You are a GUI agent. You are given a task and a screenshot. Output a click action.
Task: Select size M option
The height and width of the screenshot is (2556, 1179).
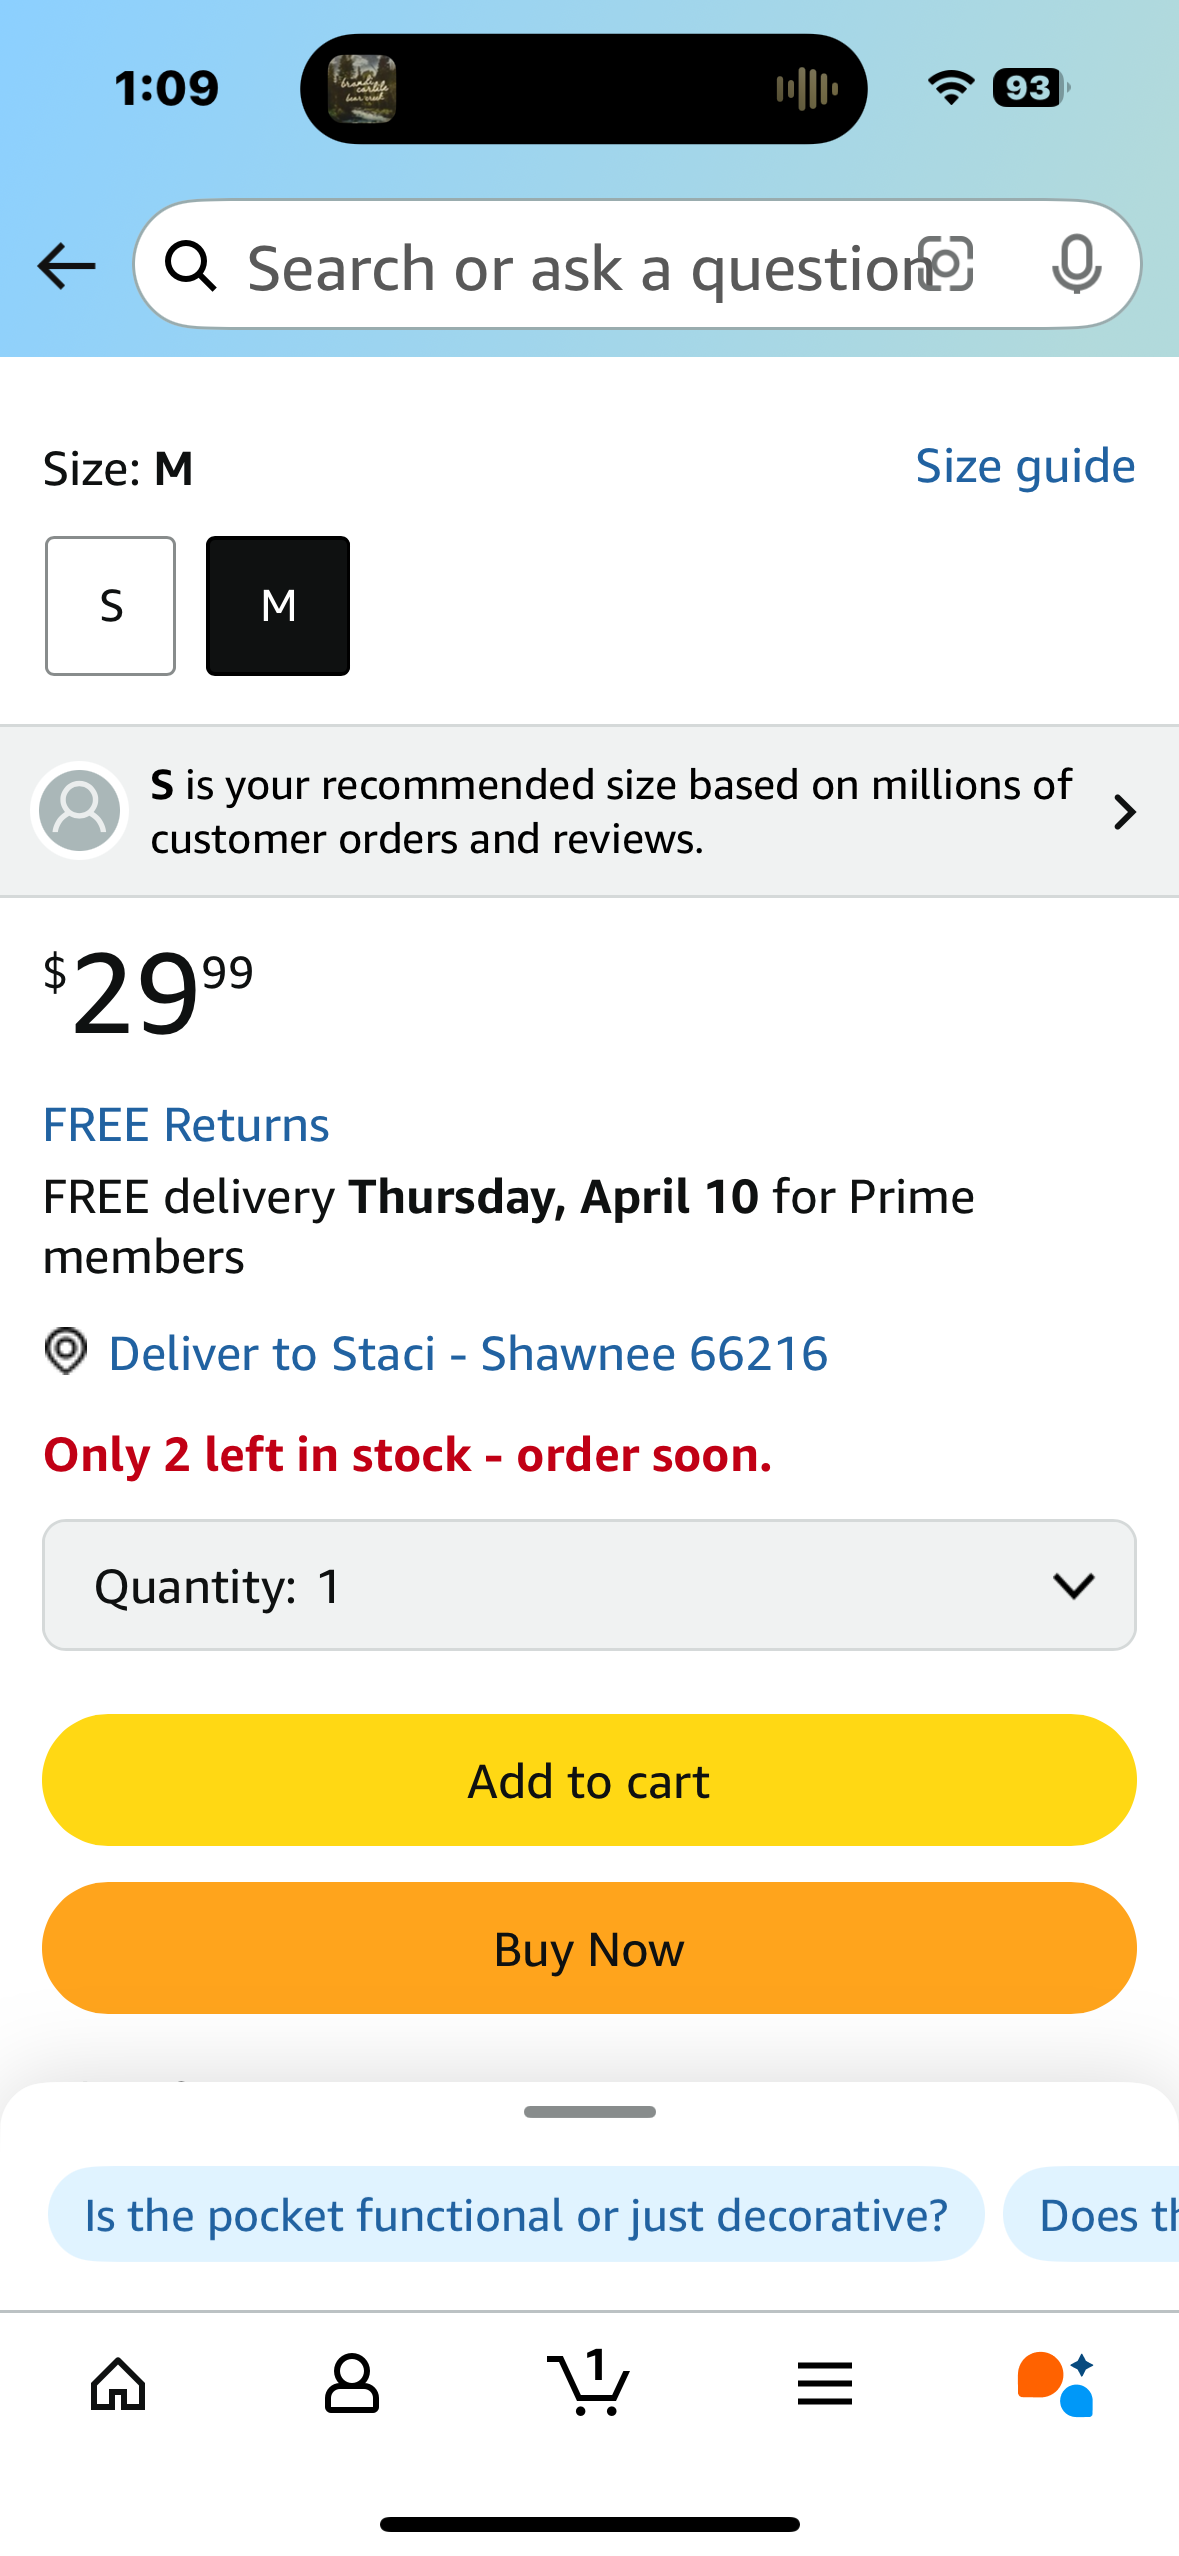click(278, 606)
